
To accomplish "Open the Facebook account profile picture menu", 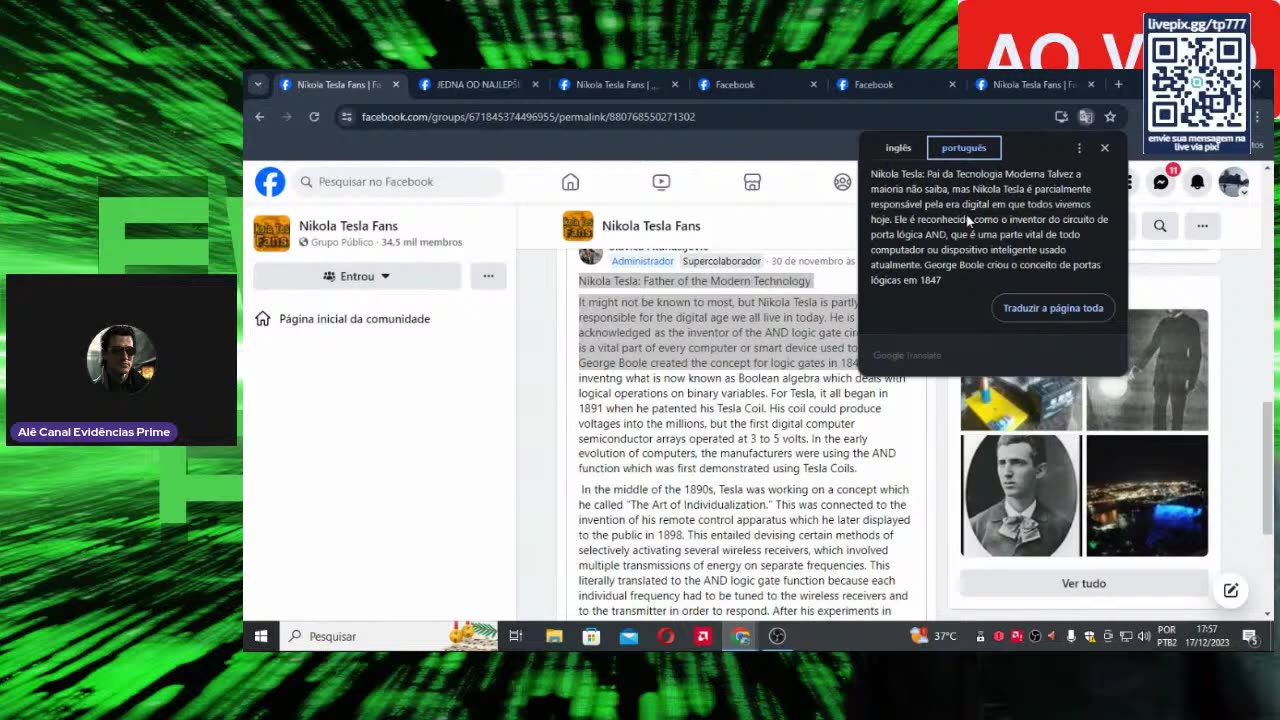I will 1233,182.
